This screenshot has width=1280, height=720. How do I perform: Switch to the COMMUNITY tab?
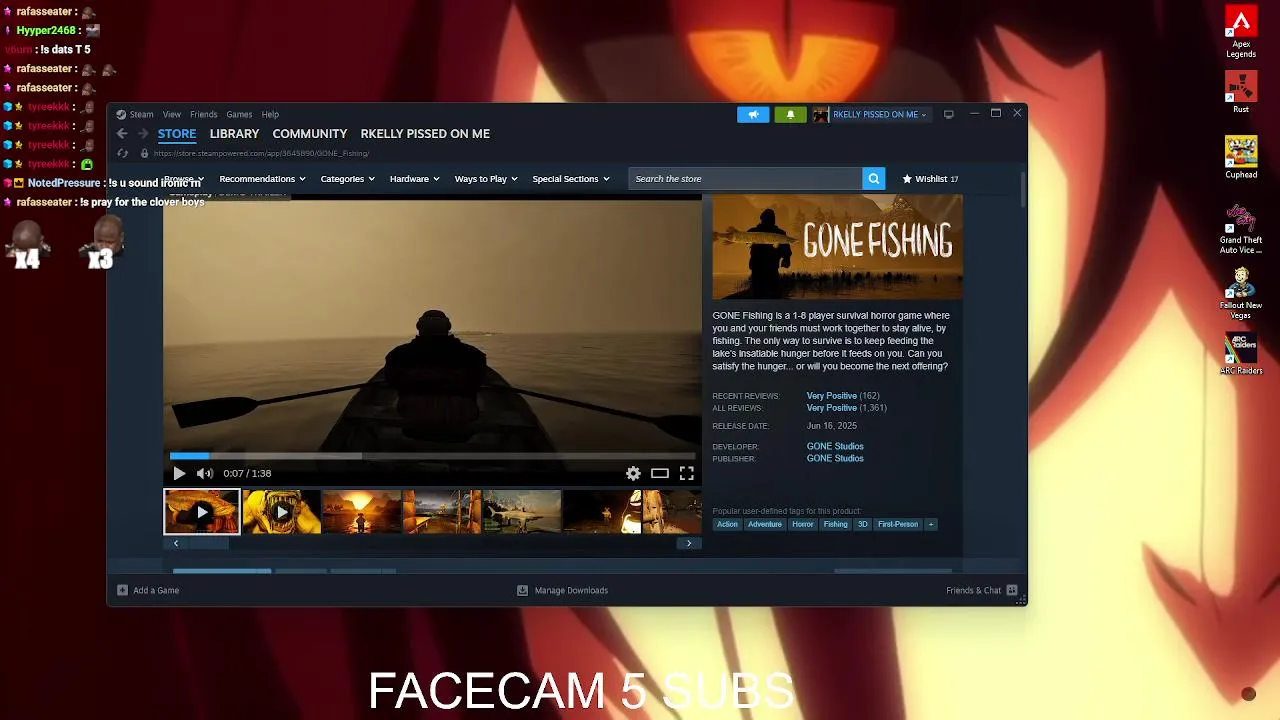tap(310, 133)
